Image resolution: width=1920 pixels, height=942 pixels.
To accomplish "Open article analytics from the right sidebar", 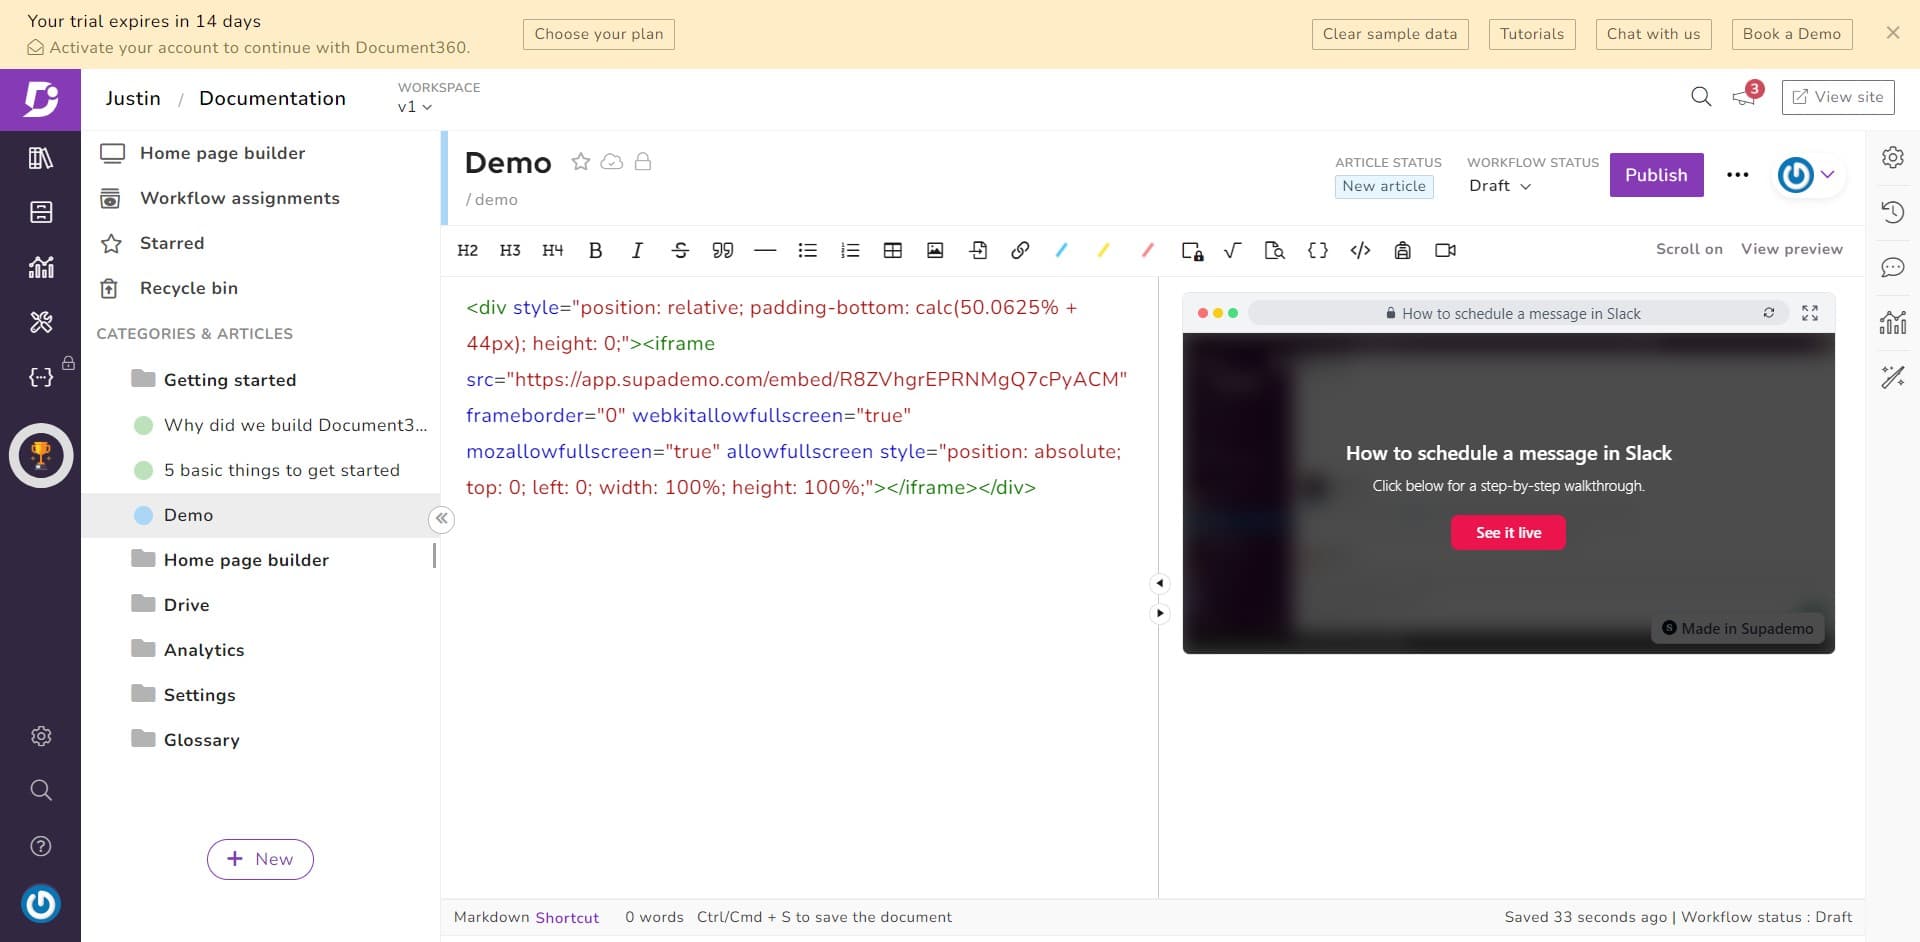I will click(x=1894, y=322).
